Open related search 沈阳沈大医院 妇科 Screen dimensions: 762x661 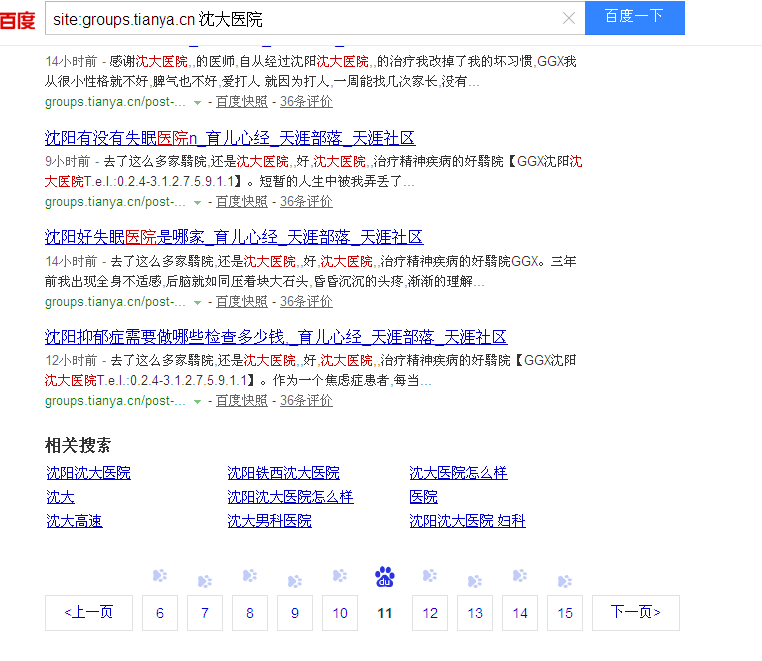click(x=468, y=521)
